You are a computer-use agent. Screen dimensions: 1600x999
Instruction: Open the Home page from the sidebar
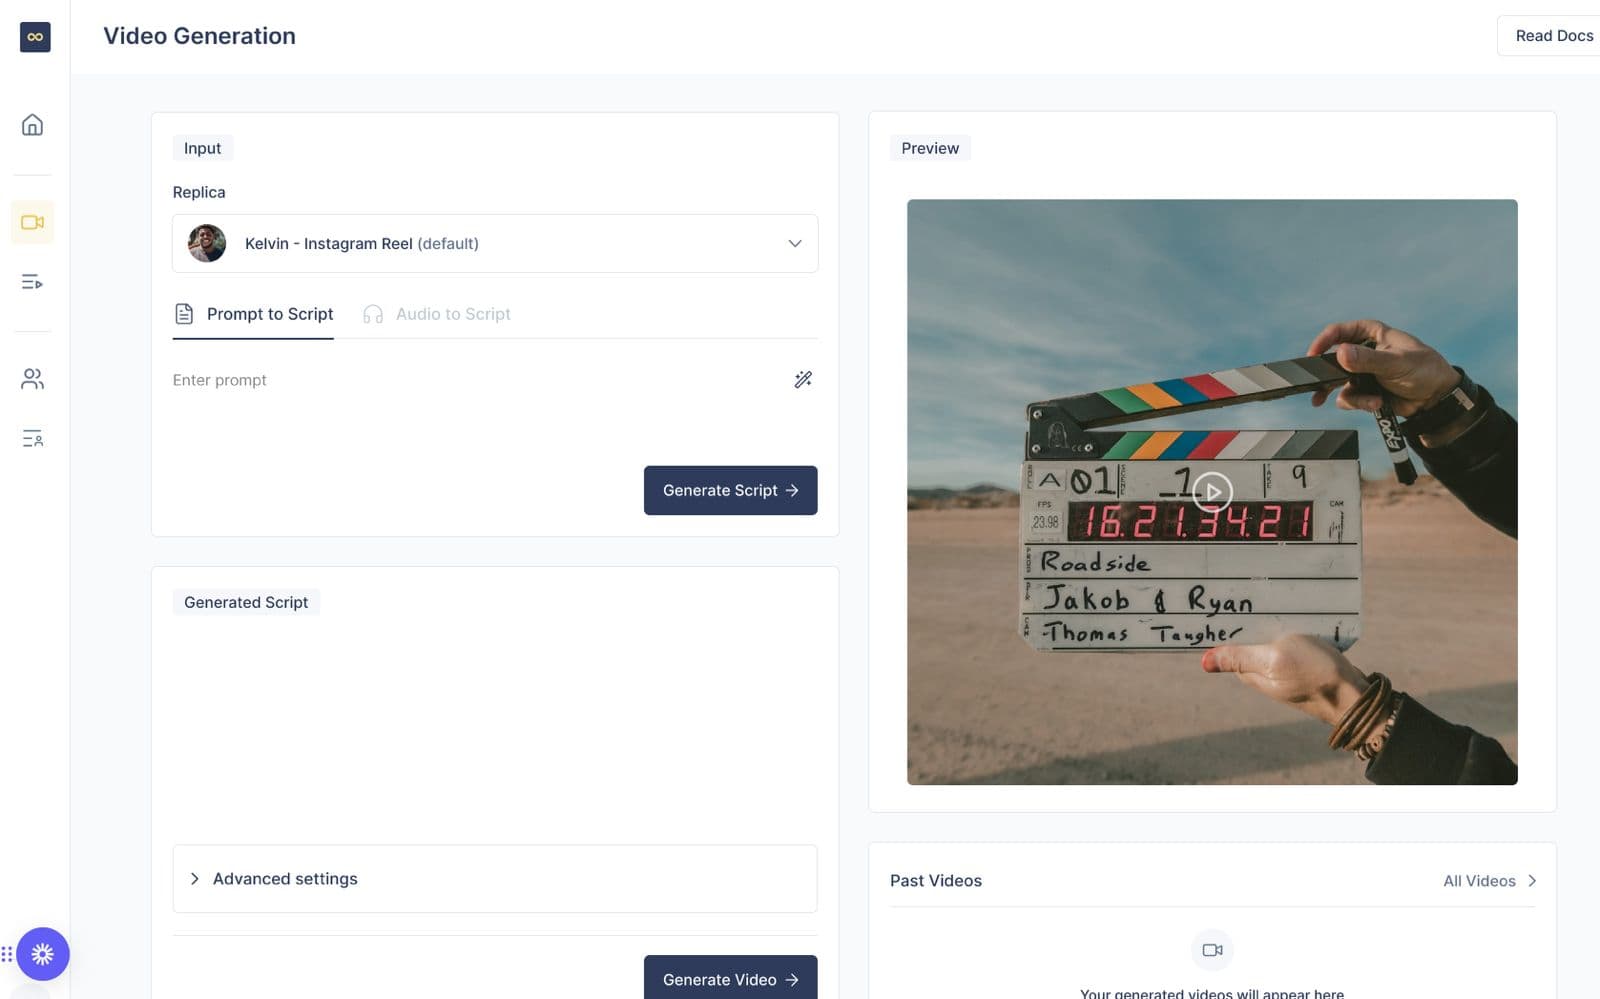pos(32,125)
